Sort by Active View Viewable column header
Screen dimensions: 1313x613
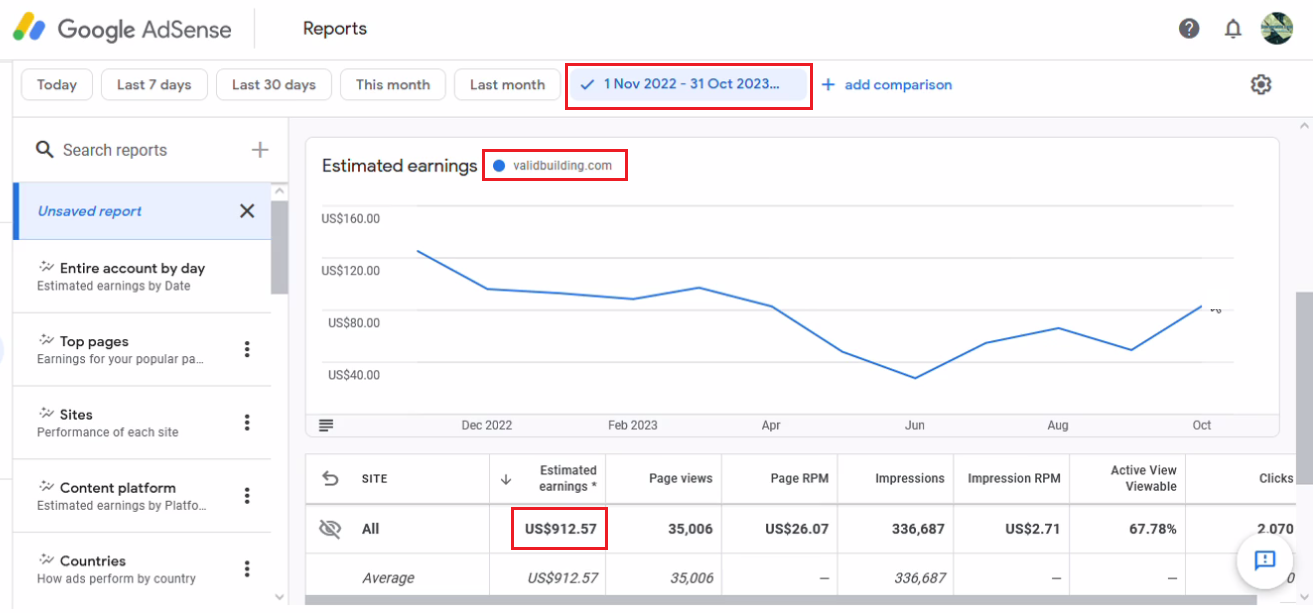1144,478
